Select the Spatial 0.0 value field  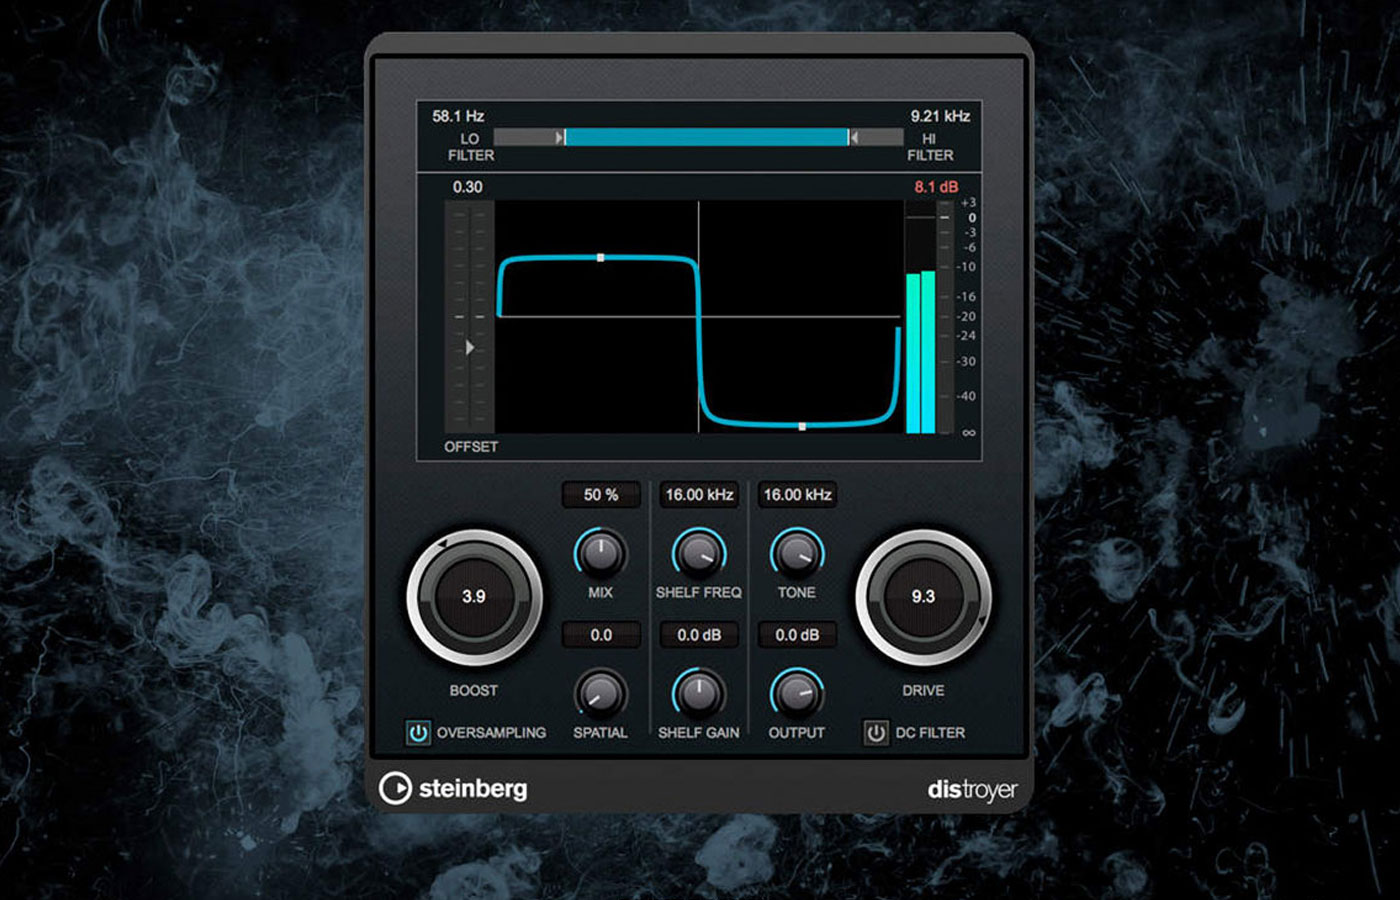coord(601,635)
